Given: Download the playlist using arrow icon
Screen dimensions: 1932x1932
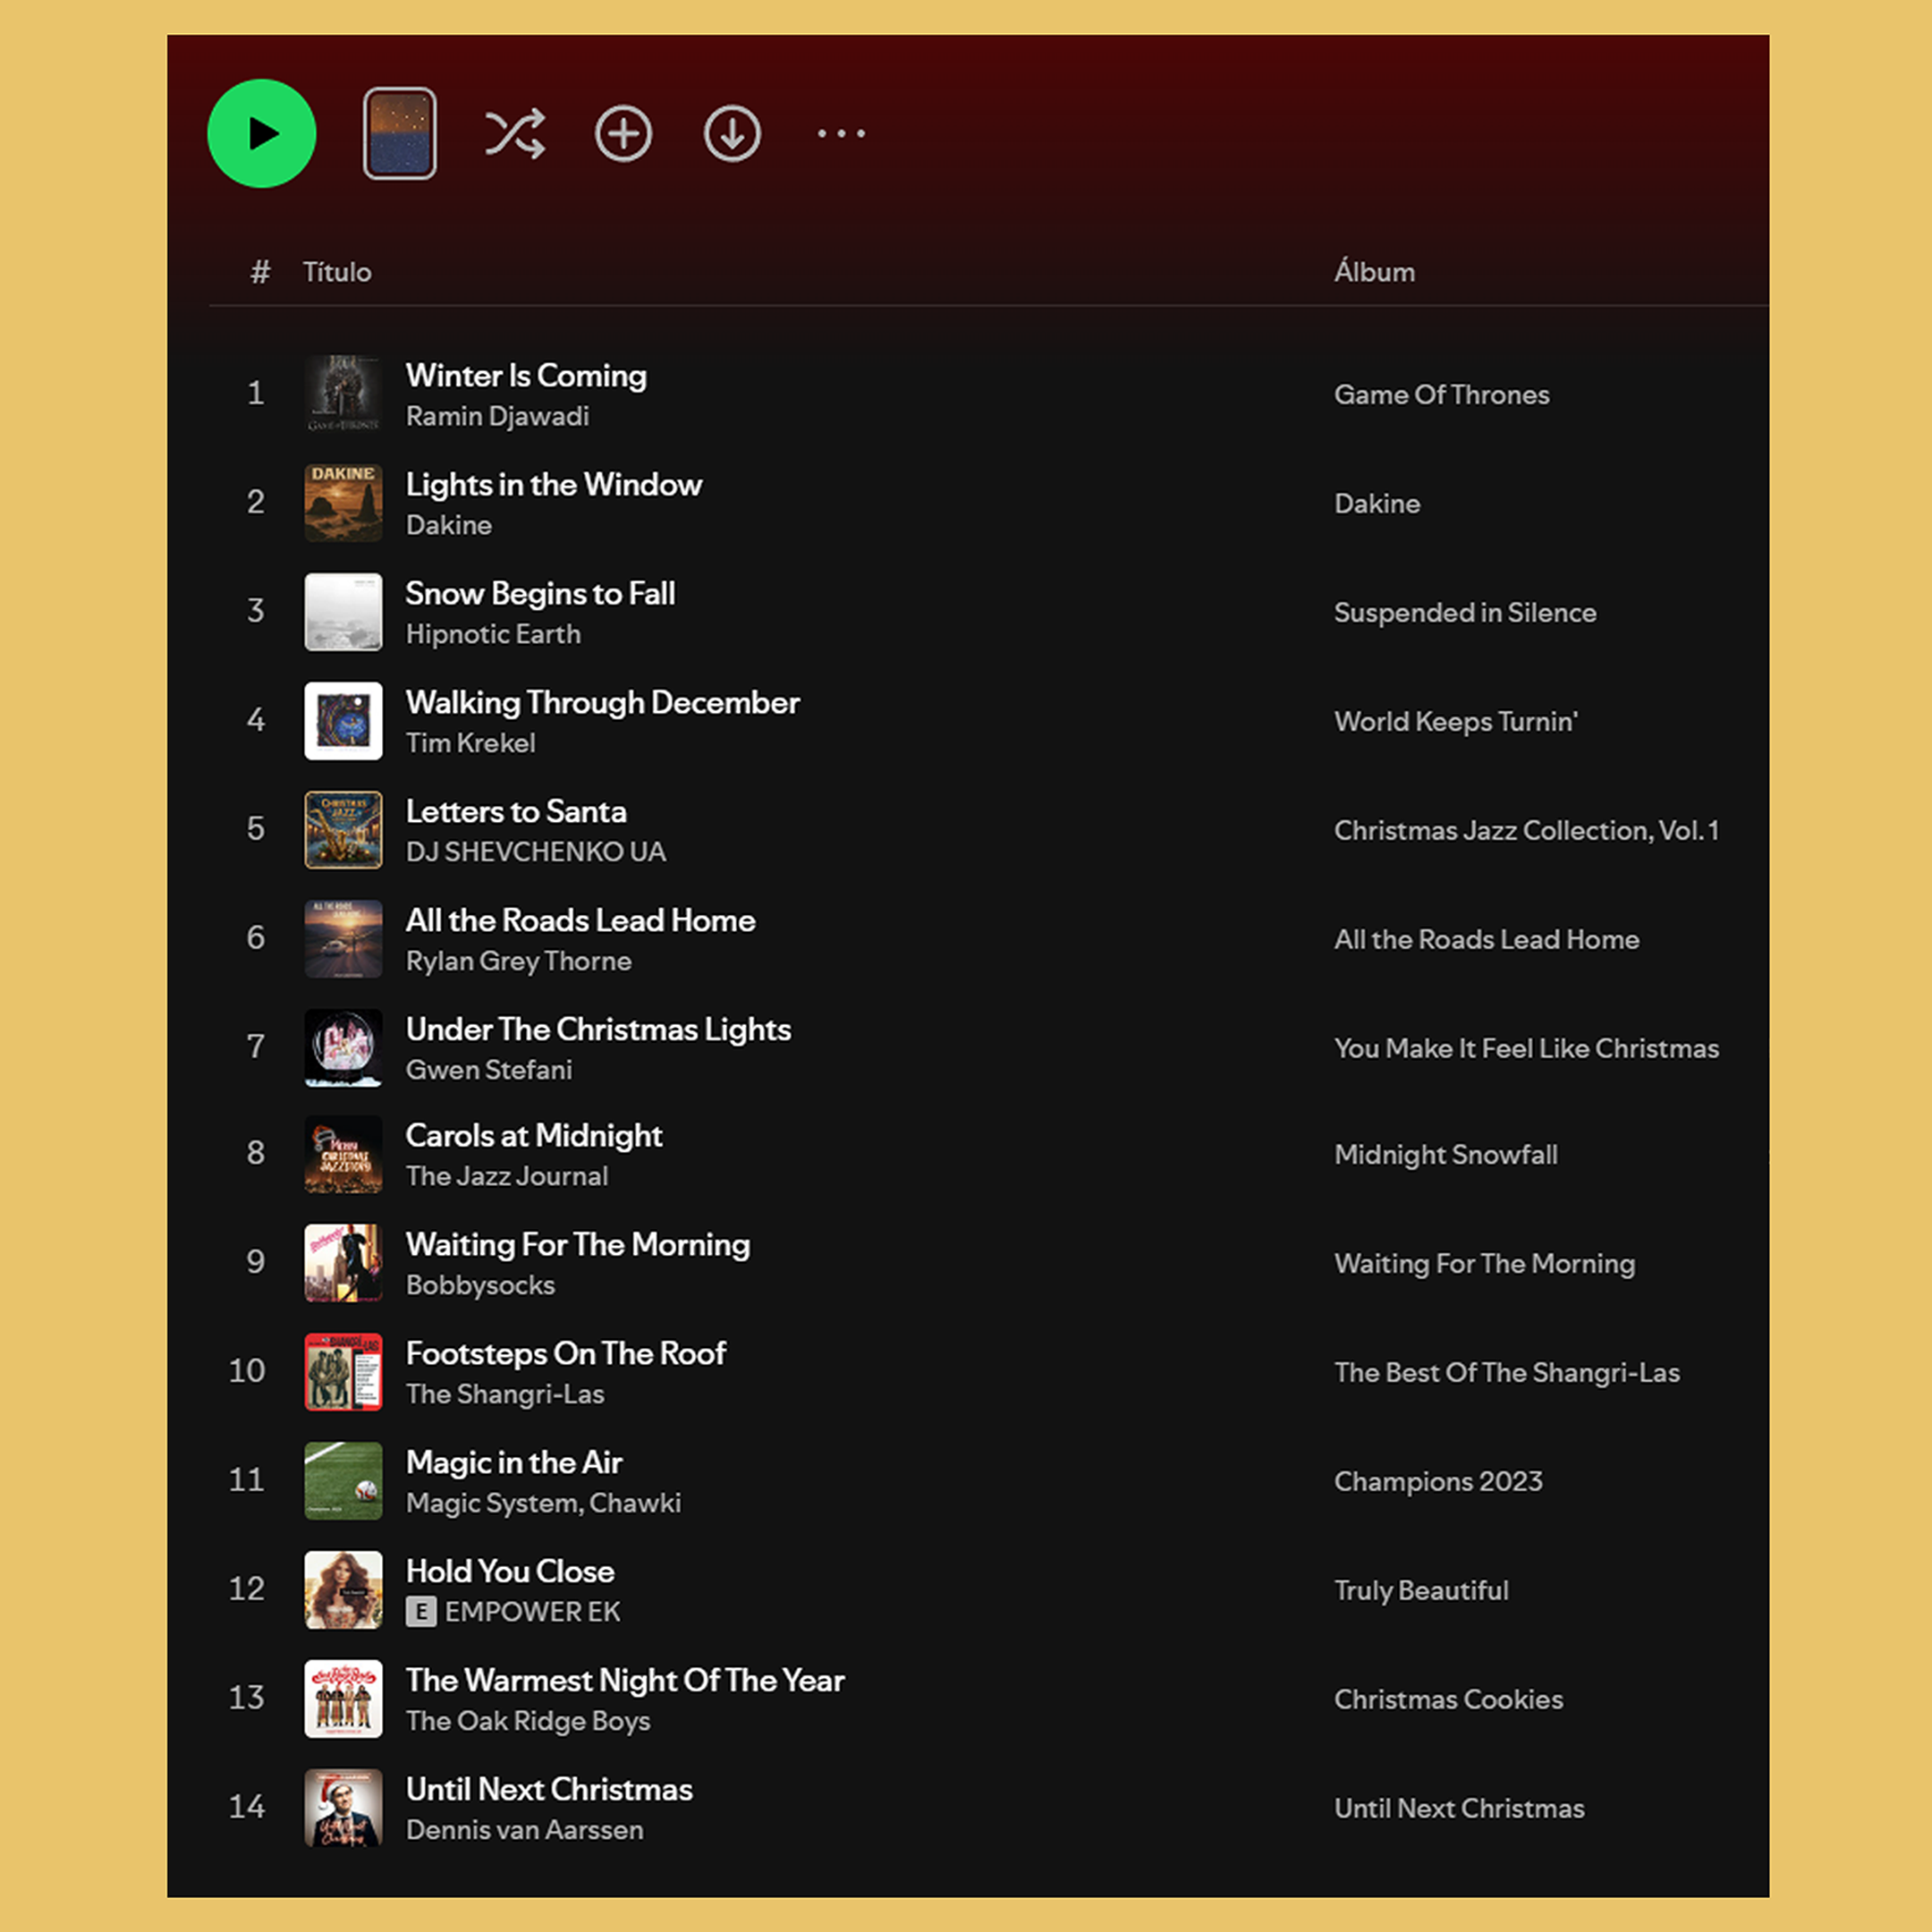Looking at the screenshot, I should click(733, 133).
